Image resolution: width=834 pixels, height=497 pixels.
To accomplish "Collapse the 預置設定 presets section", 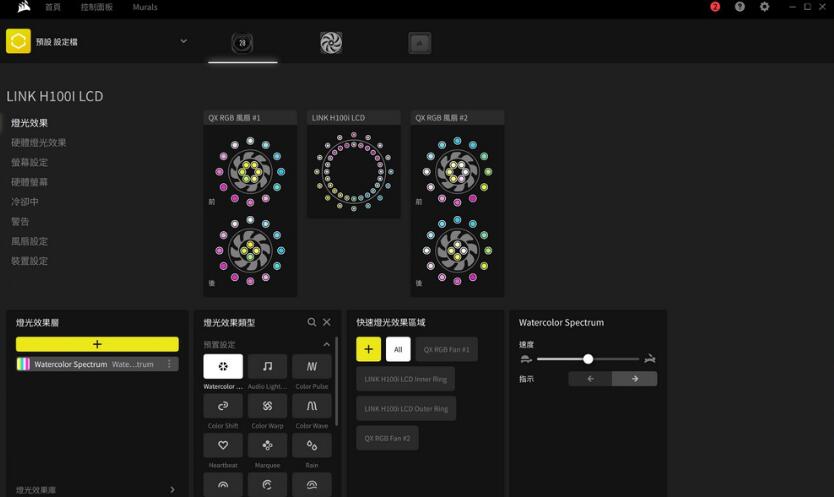I will [326, 344].
